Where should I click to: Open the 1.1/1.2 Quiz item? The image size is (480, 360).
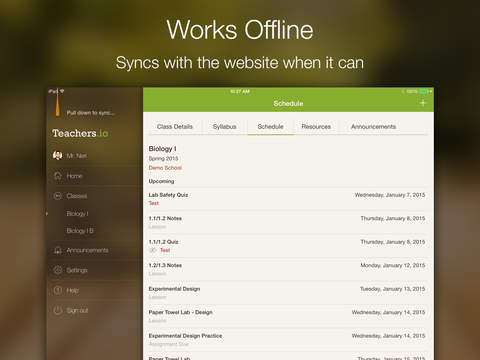coord(287,246)
